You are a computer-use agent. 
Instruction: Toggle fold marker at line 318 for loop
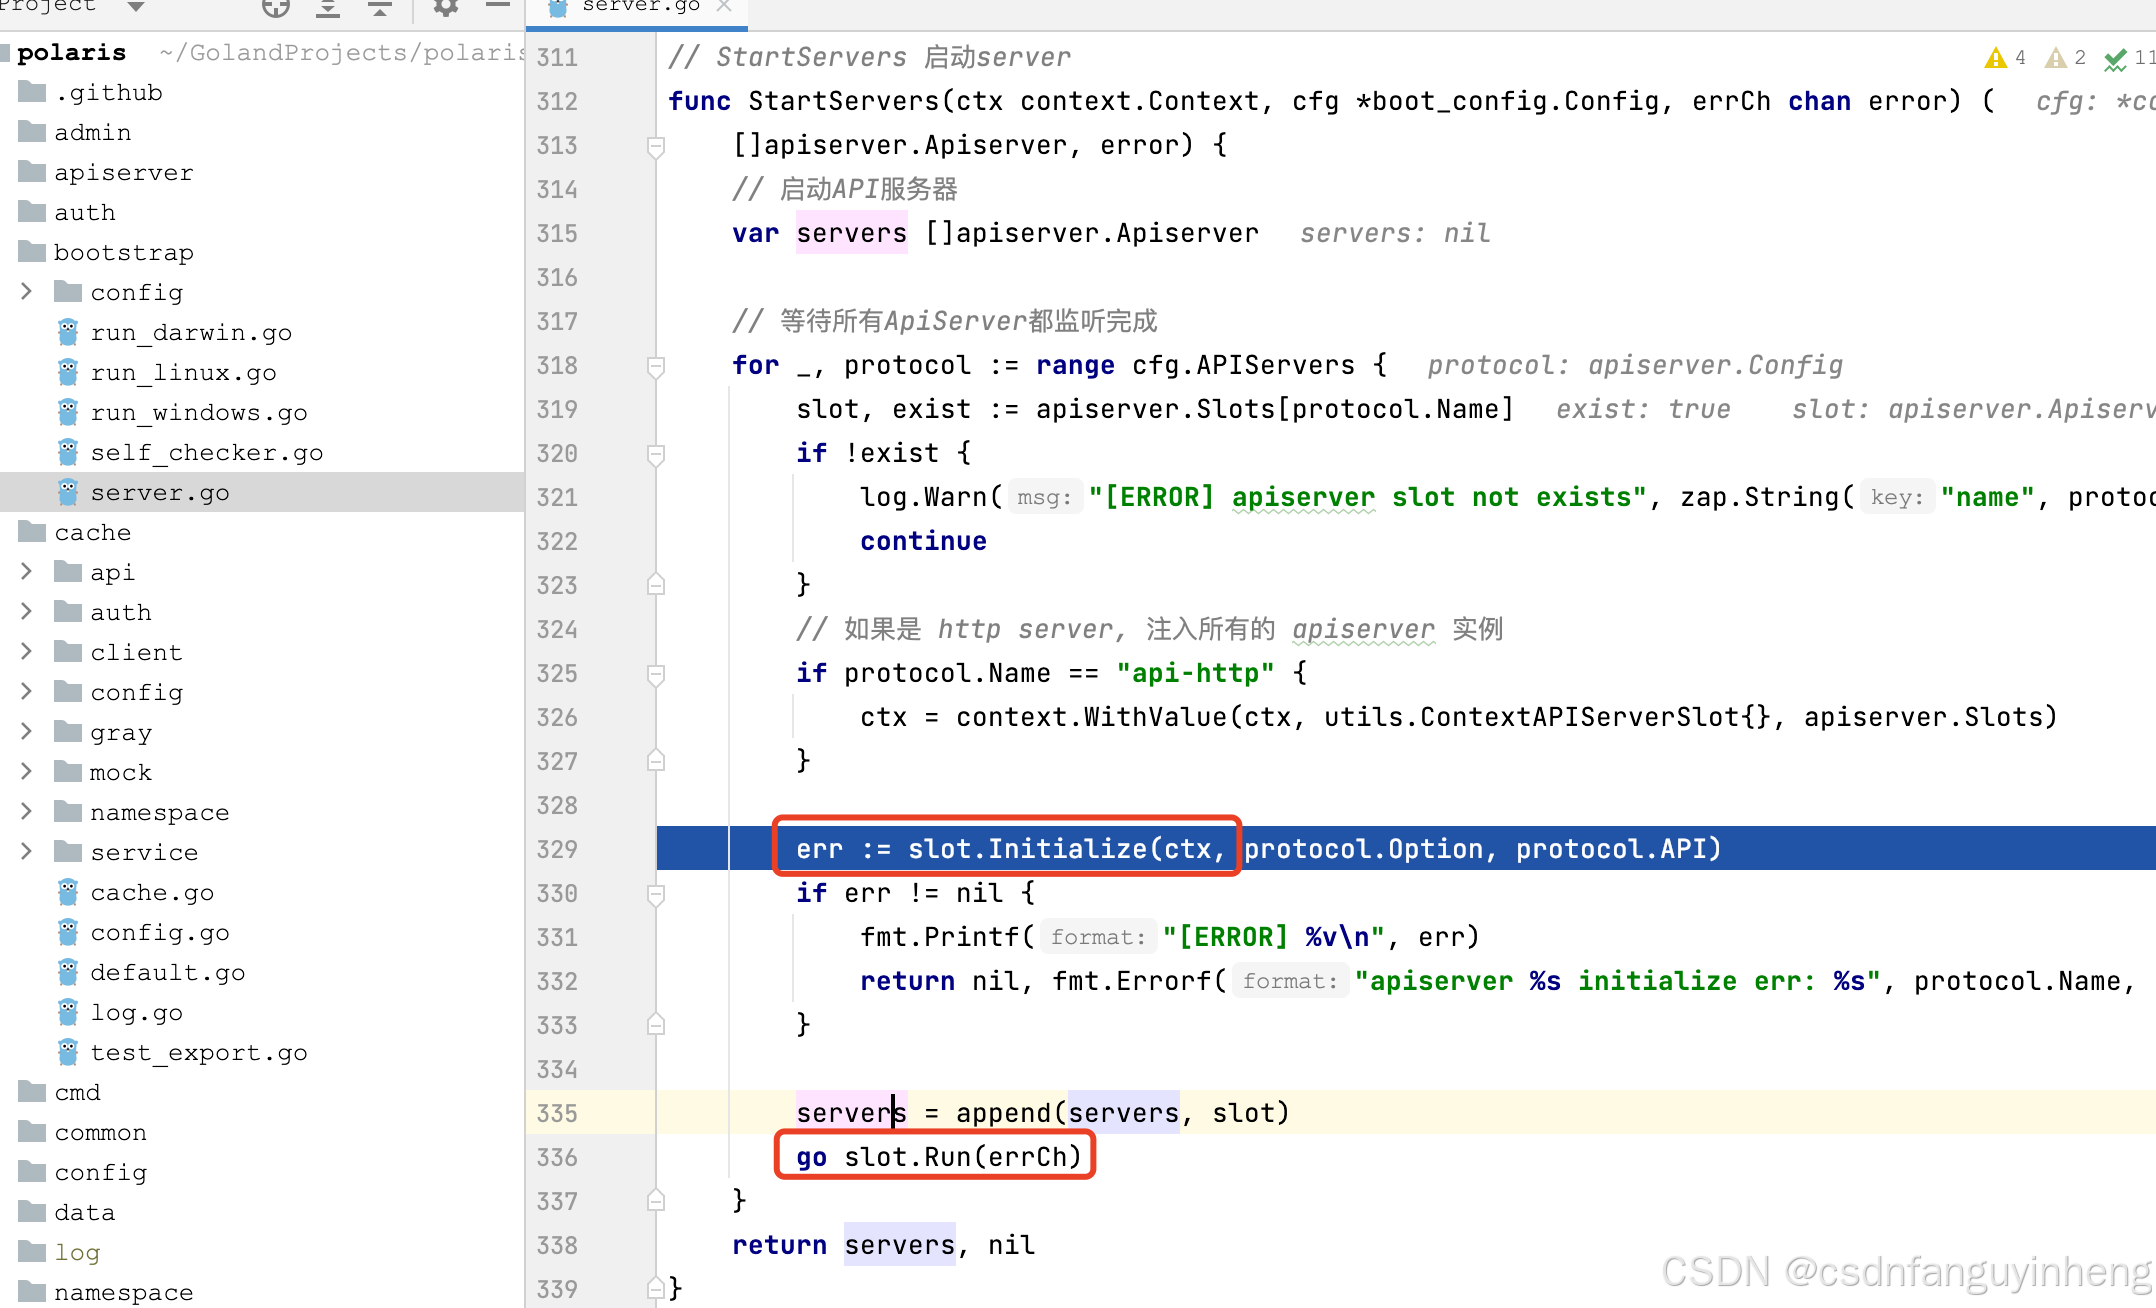(656, 366)
